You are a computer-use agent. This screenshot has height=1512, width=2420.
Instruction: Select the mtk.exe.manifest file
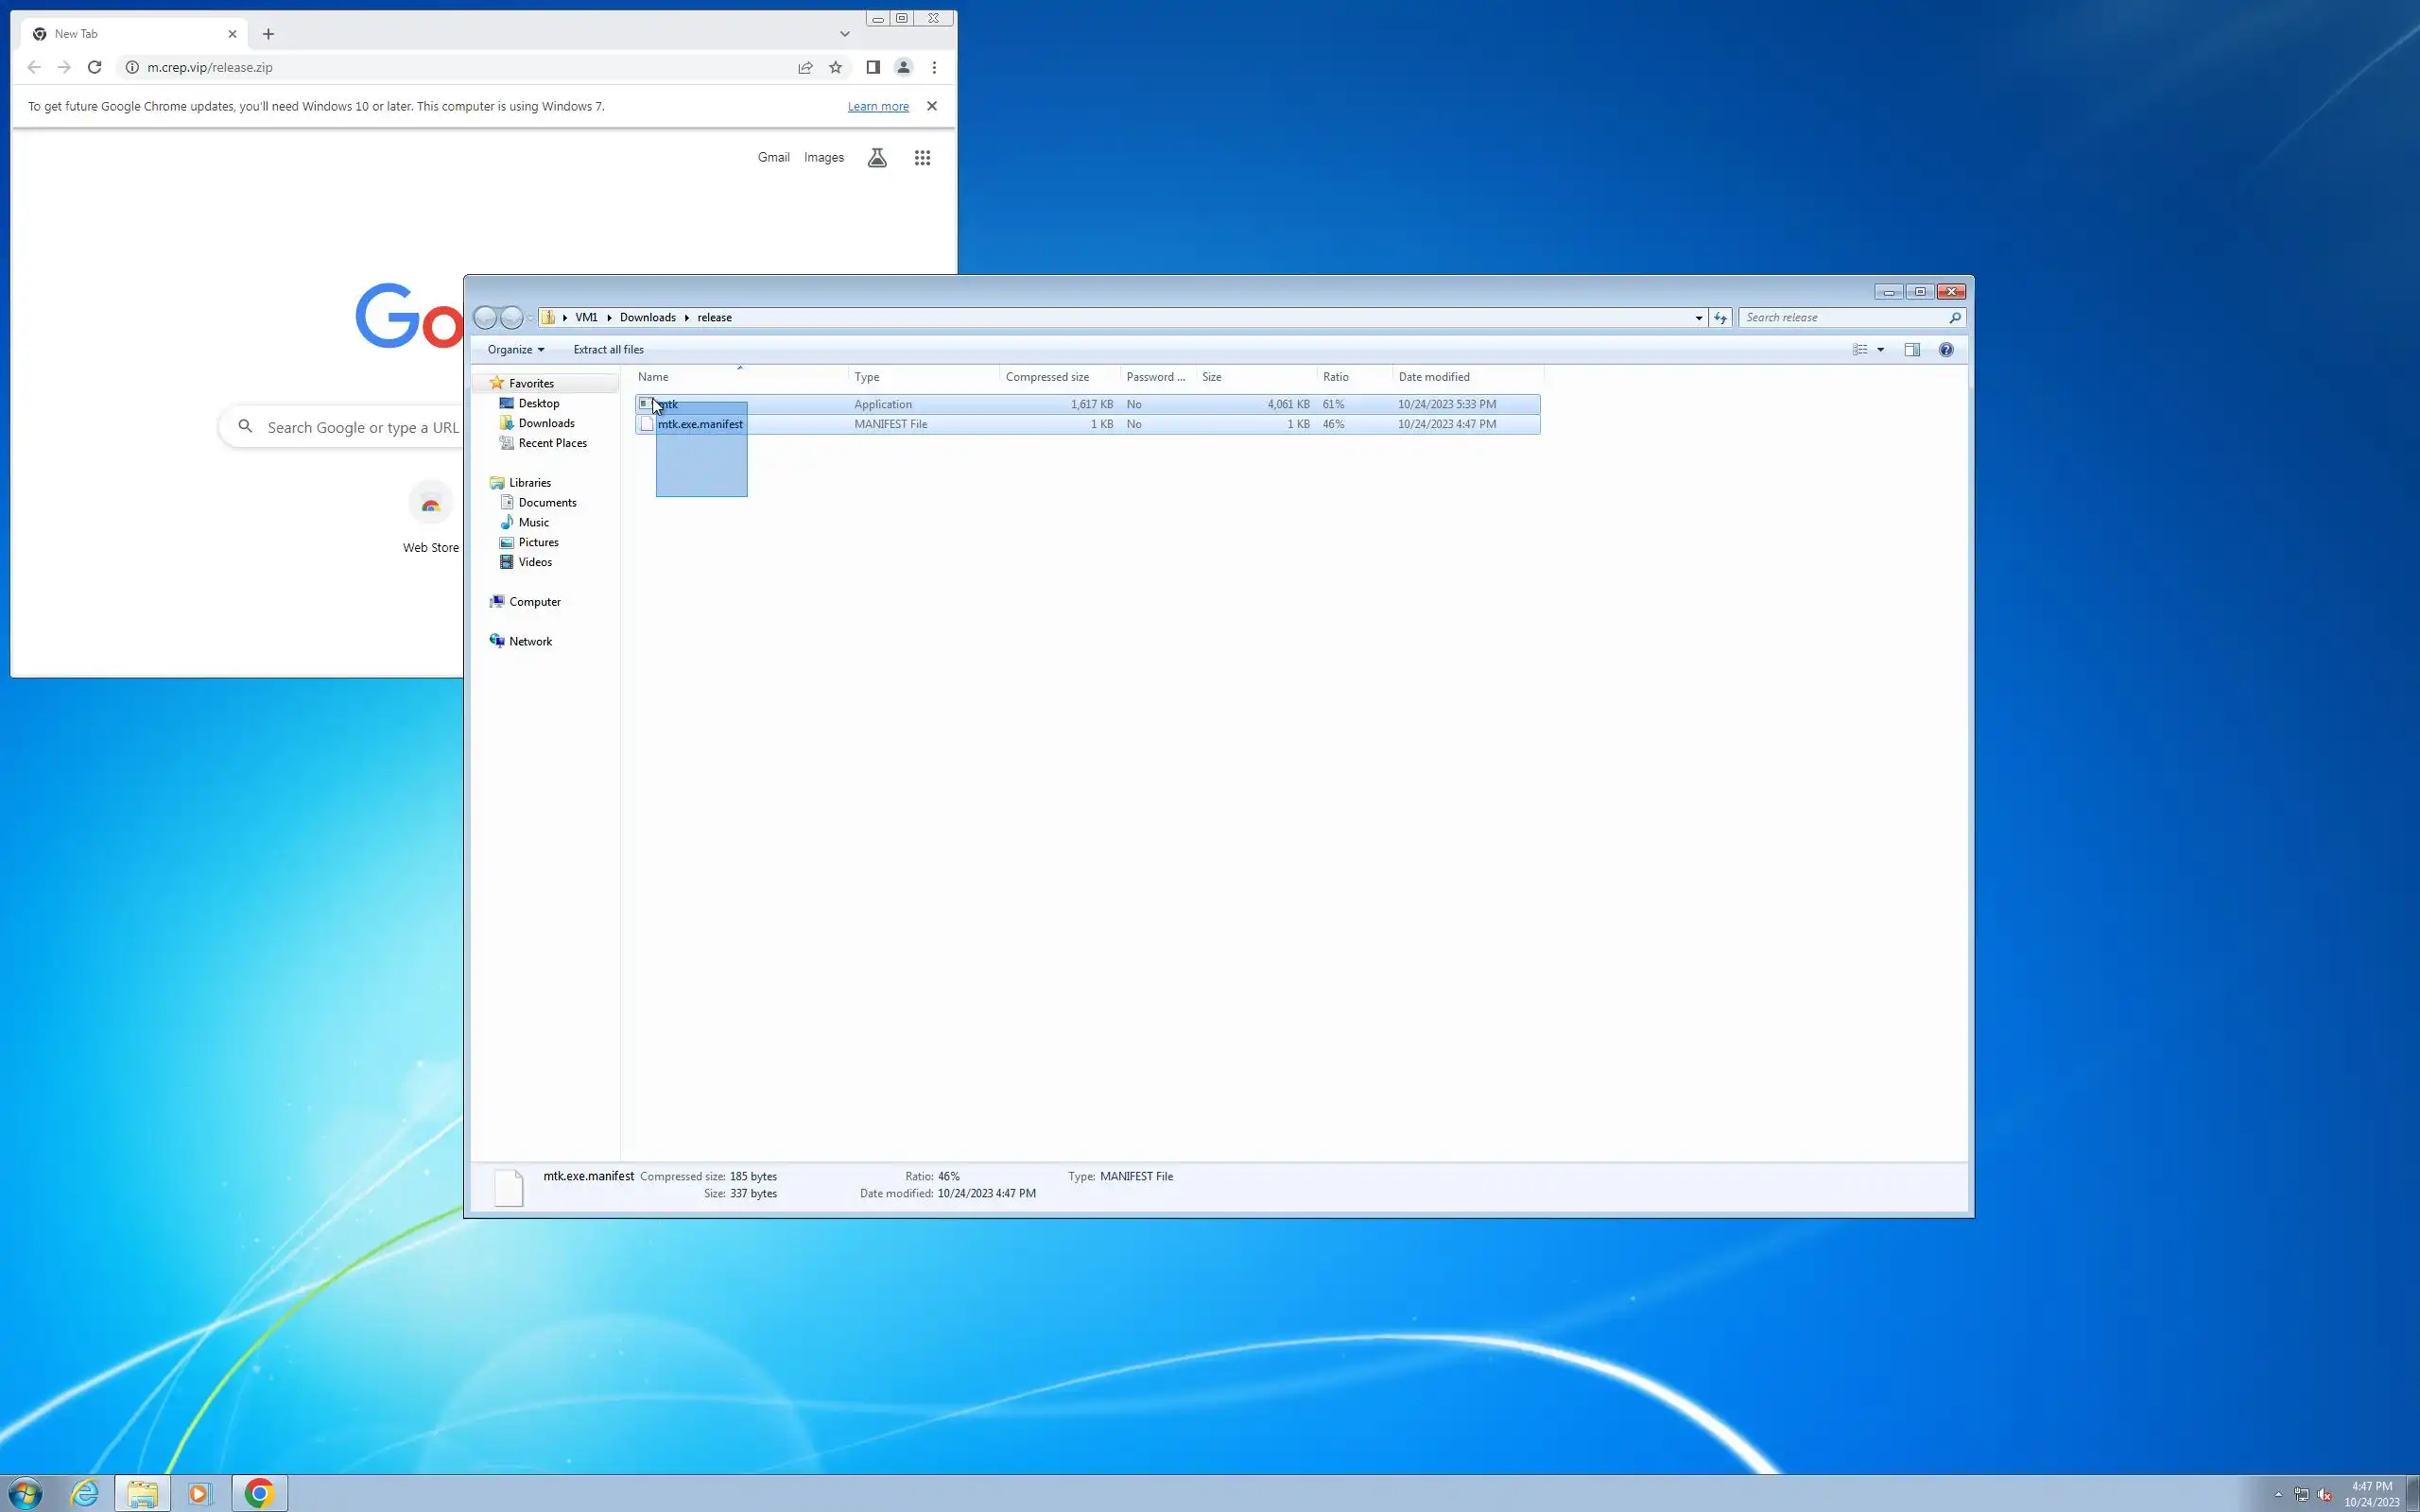699,424
